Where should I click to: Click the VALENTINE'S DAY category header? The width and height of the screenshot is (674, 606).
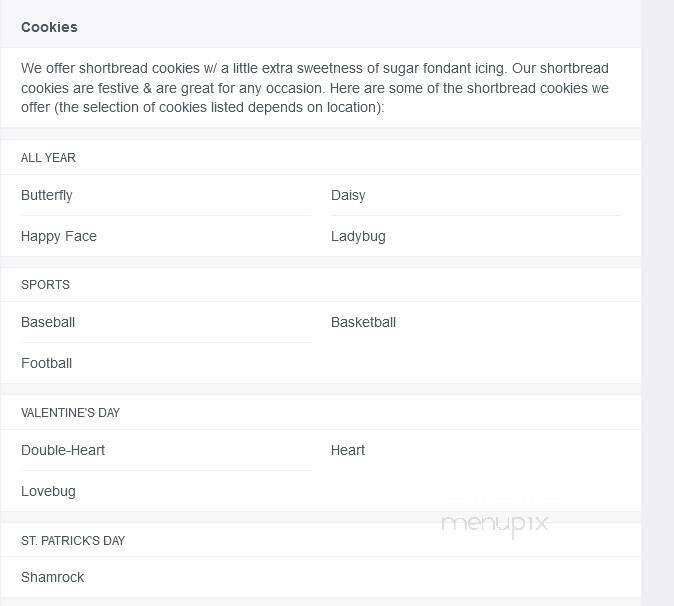70,413
